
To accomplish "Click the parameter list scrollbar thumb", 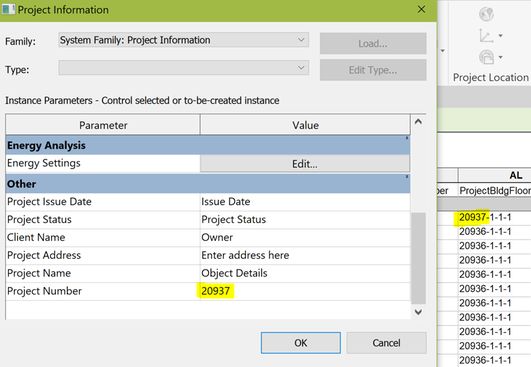I will click(x=418, y=258).
